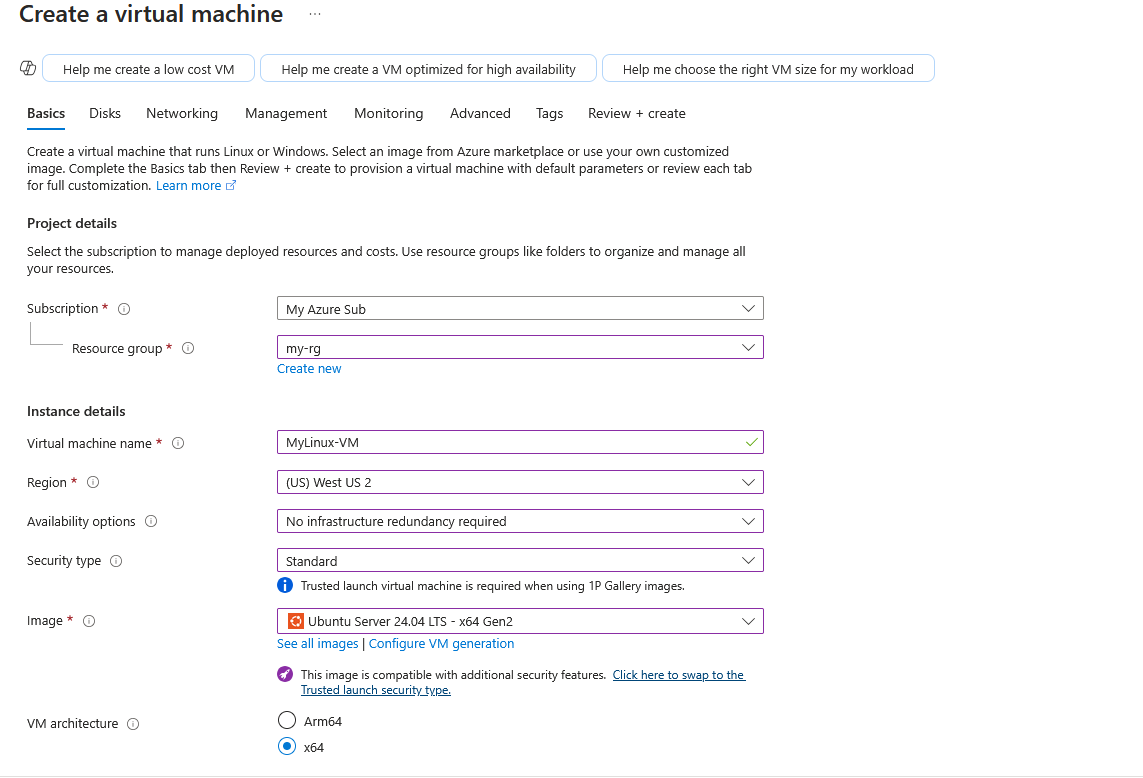Open the Availability options dropdown
Image resolution: width=1143 pixels, height=778 pixels.
click(520, 521)
